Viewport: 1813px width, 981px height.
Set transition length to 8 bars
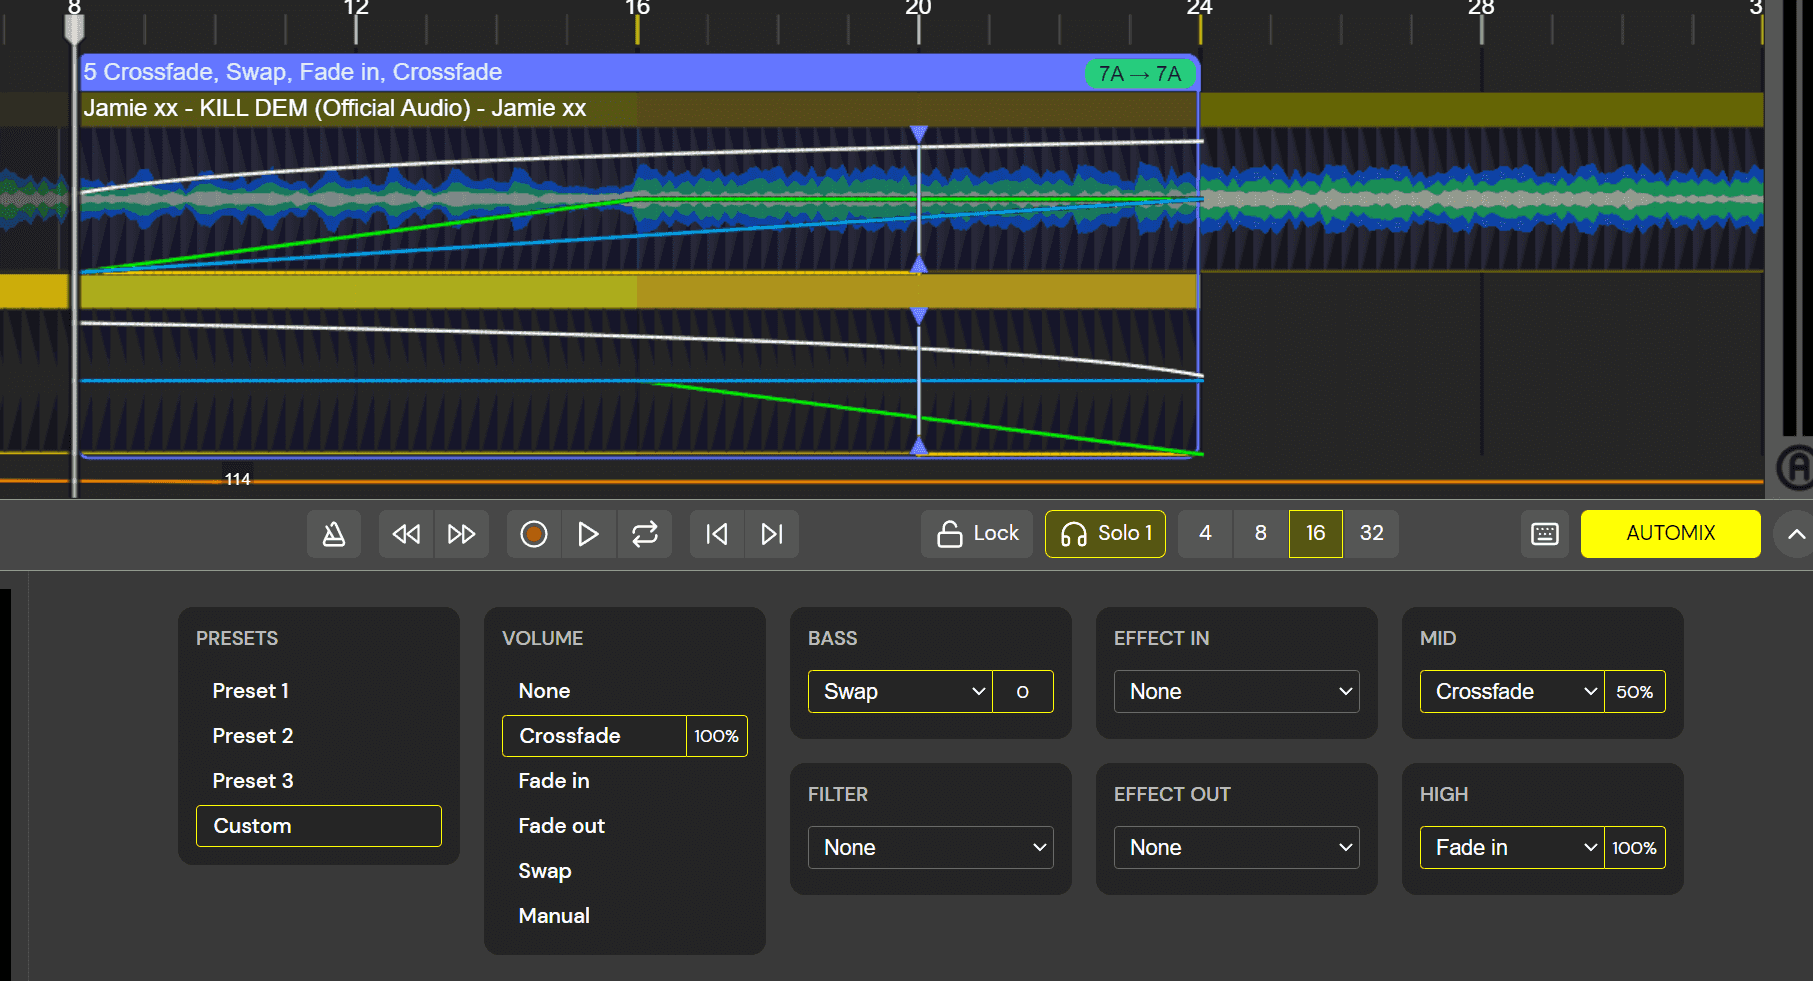pos(1261,534)
